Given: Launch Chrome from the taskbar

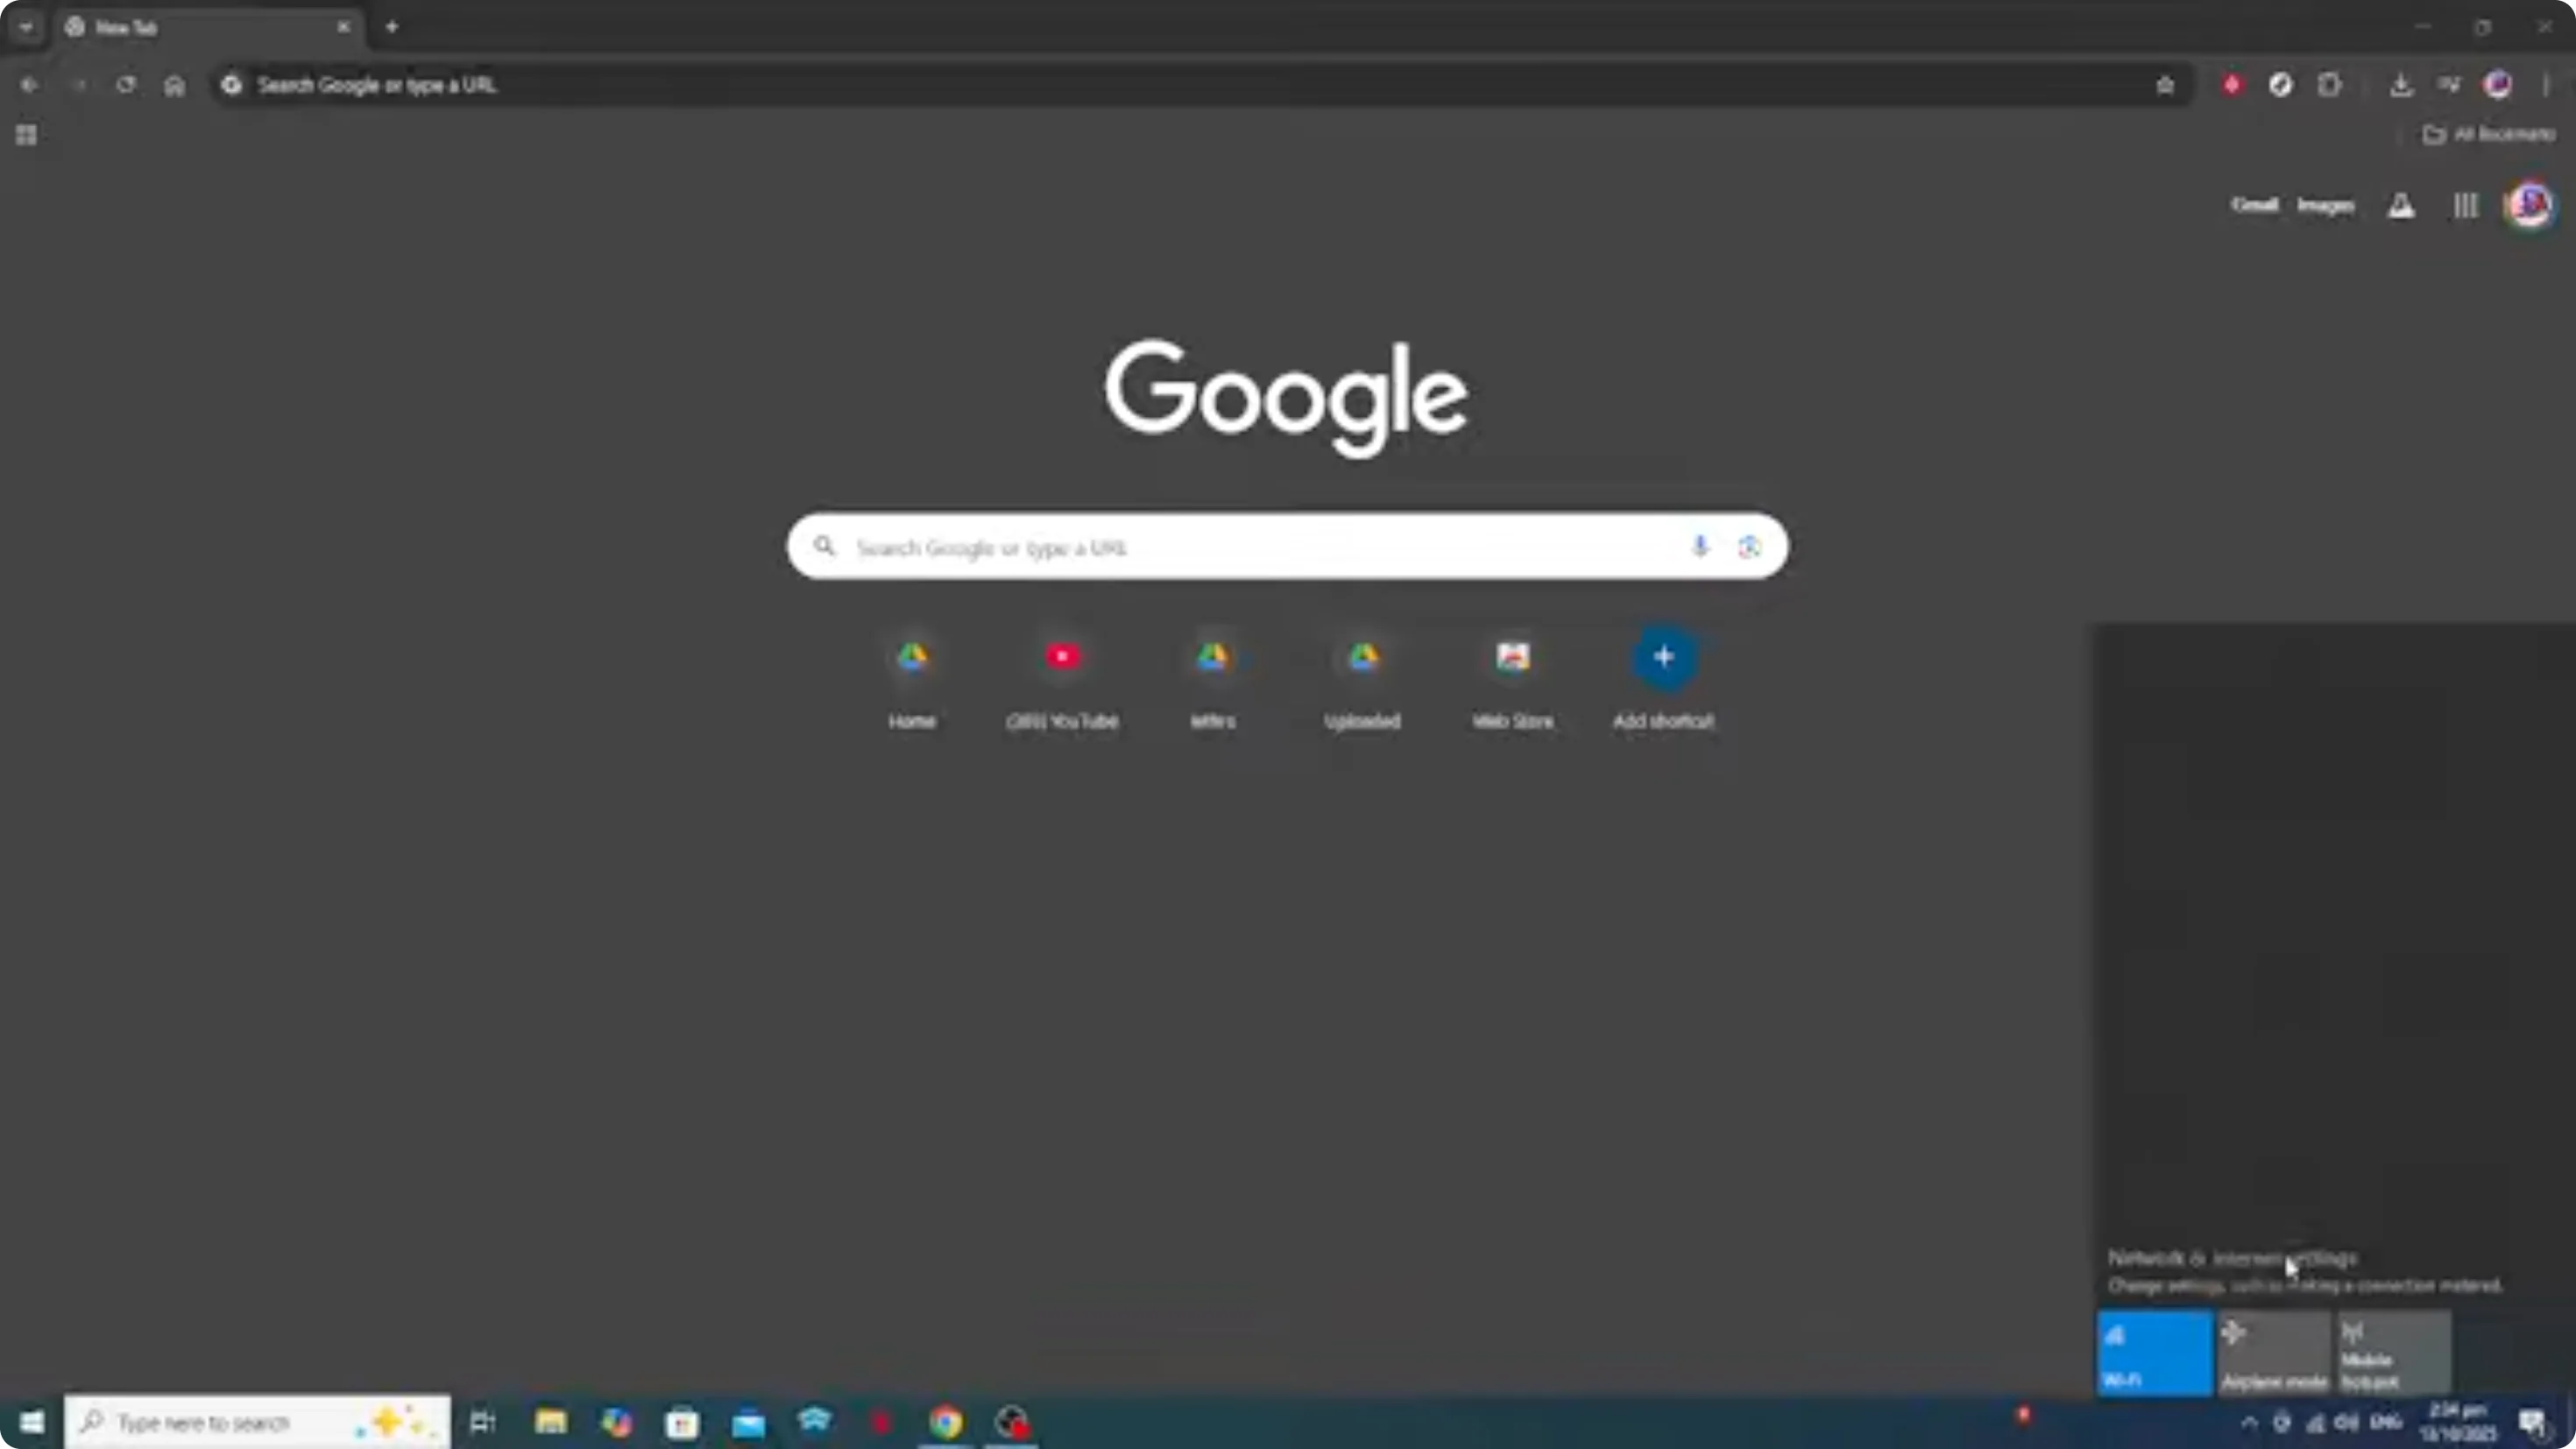Looking at the screenshot, I should coord(946,1421).
